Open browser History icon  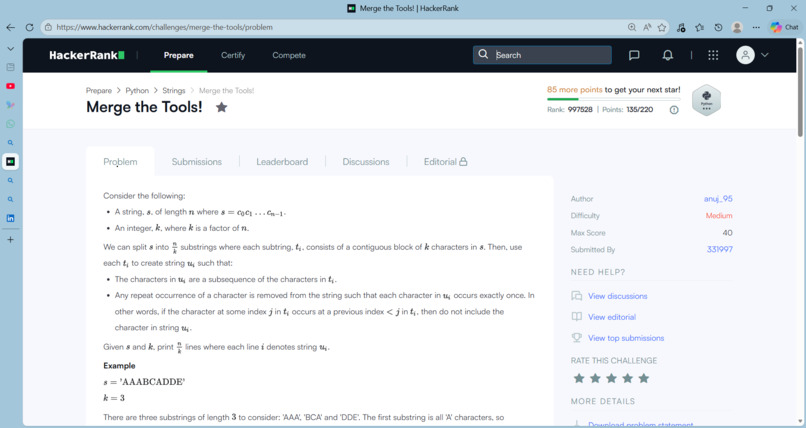click(719, 27)
